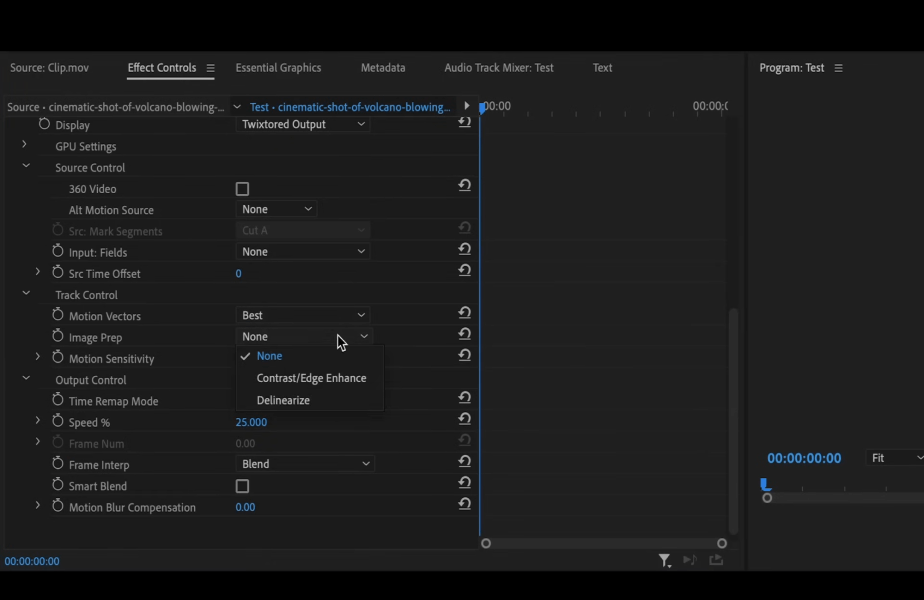Switch to the Metadata tab
Screen dimensions: 924x600
[x=383, y=68]
